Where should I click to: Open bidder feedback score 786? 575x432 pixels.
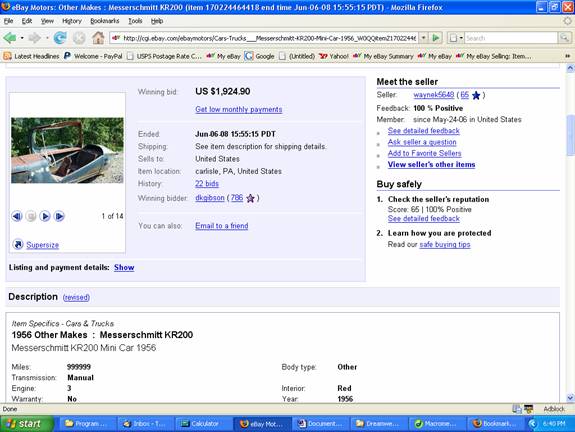(237, 198)
